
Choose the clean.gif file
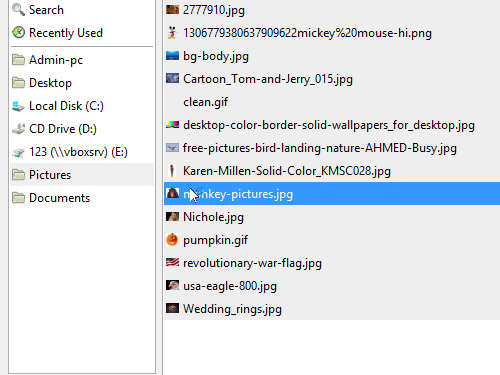332,102
